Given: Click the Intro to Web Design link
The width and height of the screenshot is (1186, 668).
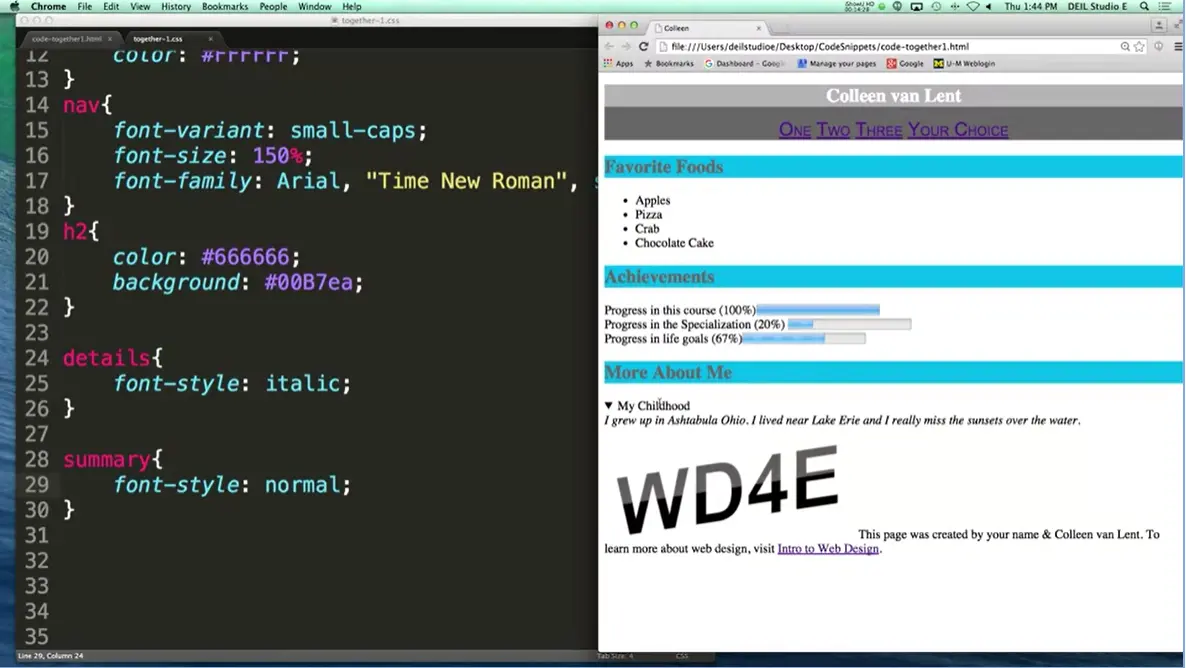Looking at the screenshot, I should coord(827,548).
